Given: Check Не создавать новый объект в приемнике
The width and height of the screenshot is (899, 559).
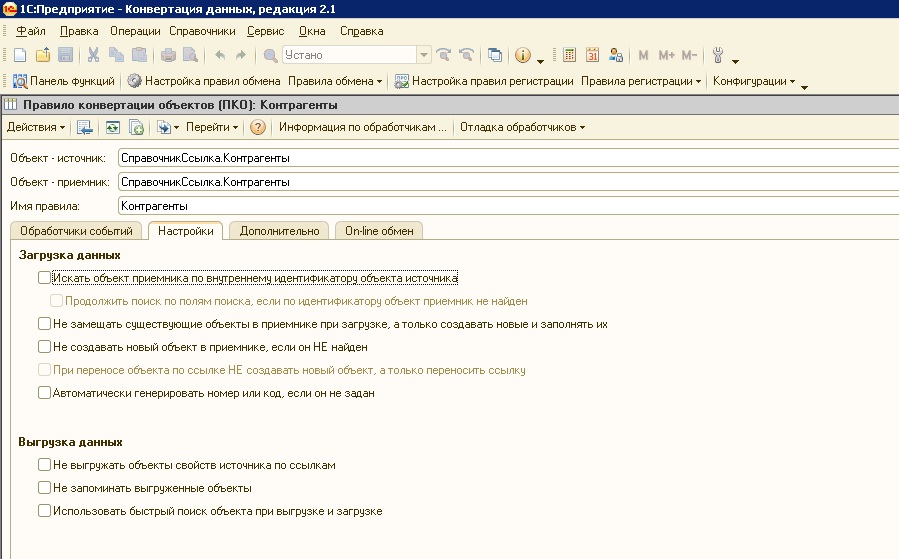Looking at the screenshot, I should pyautogui.click(x=44, y=346).
